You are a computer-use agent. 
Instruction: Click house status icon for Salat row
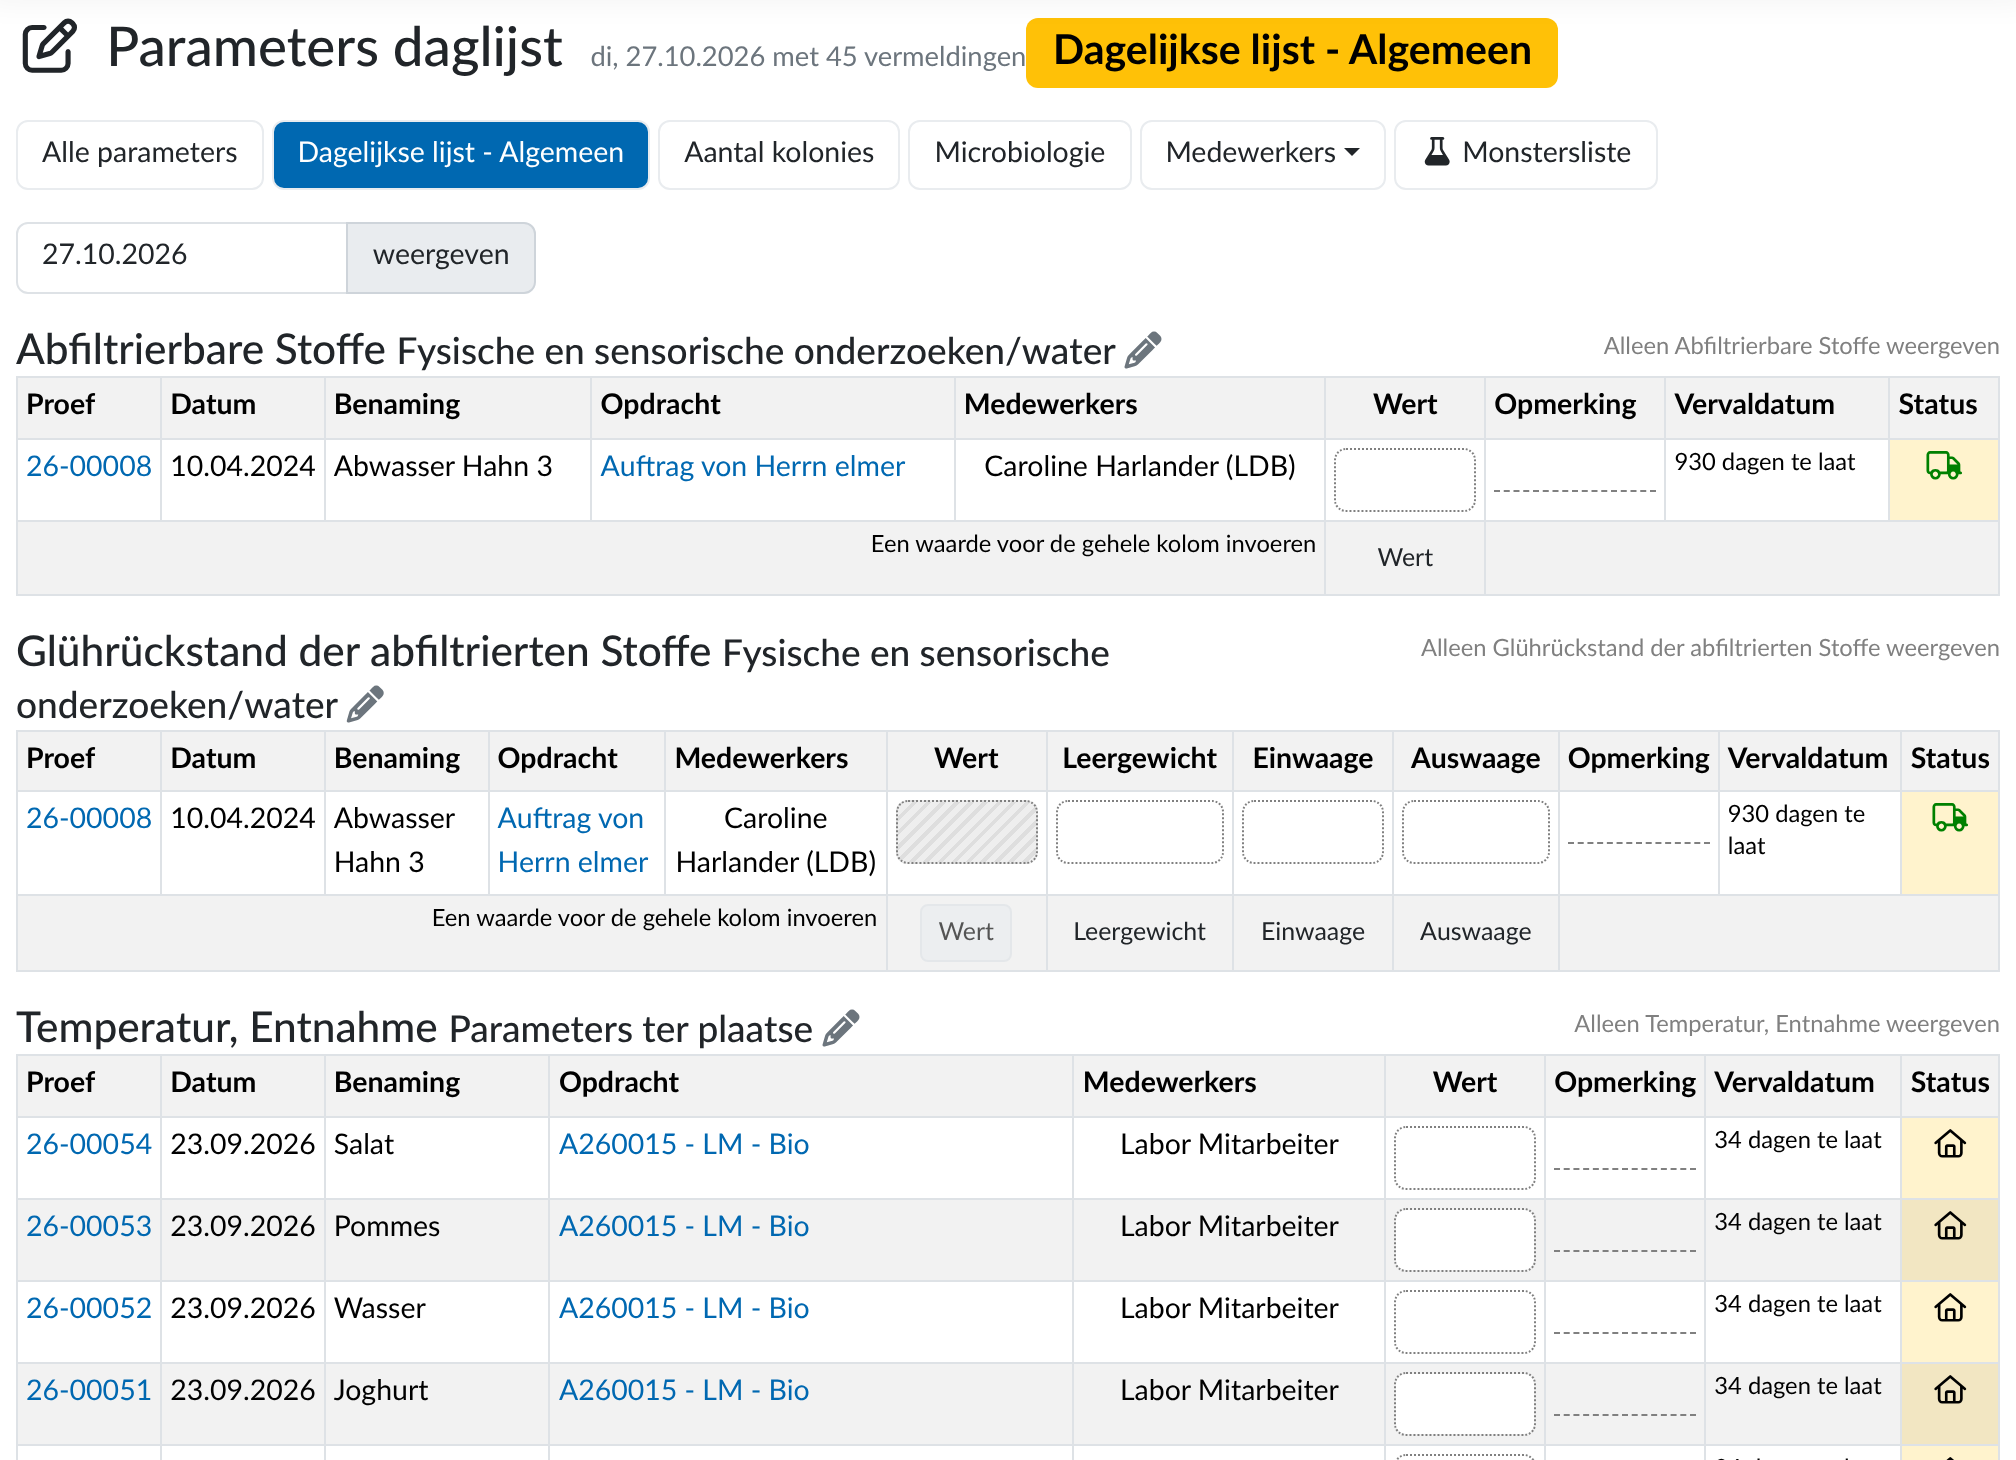click(1950, 1144)
